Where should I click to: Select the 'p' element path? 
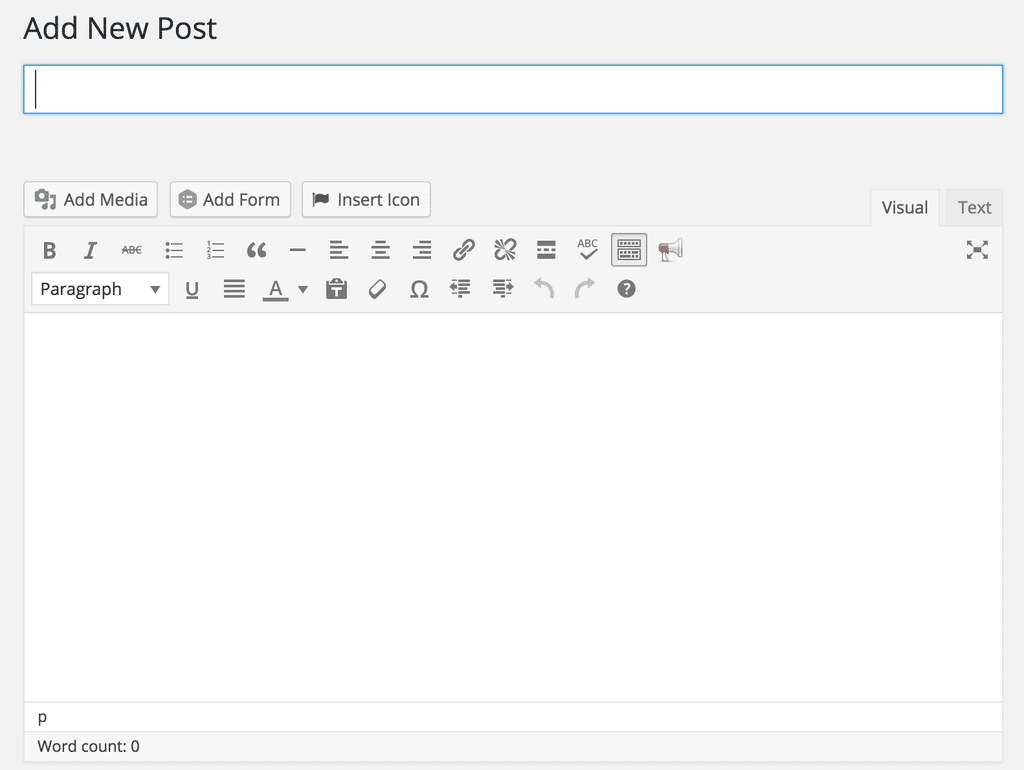(x=42, y=717)
